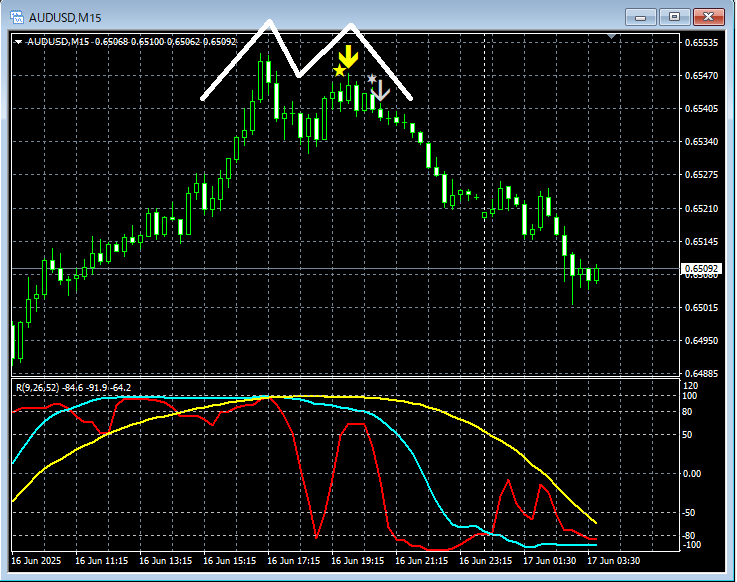This screenshot has height=582, width=737.
Task: Click price level 0.65145 on the axis
Action: click(701, 242)
